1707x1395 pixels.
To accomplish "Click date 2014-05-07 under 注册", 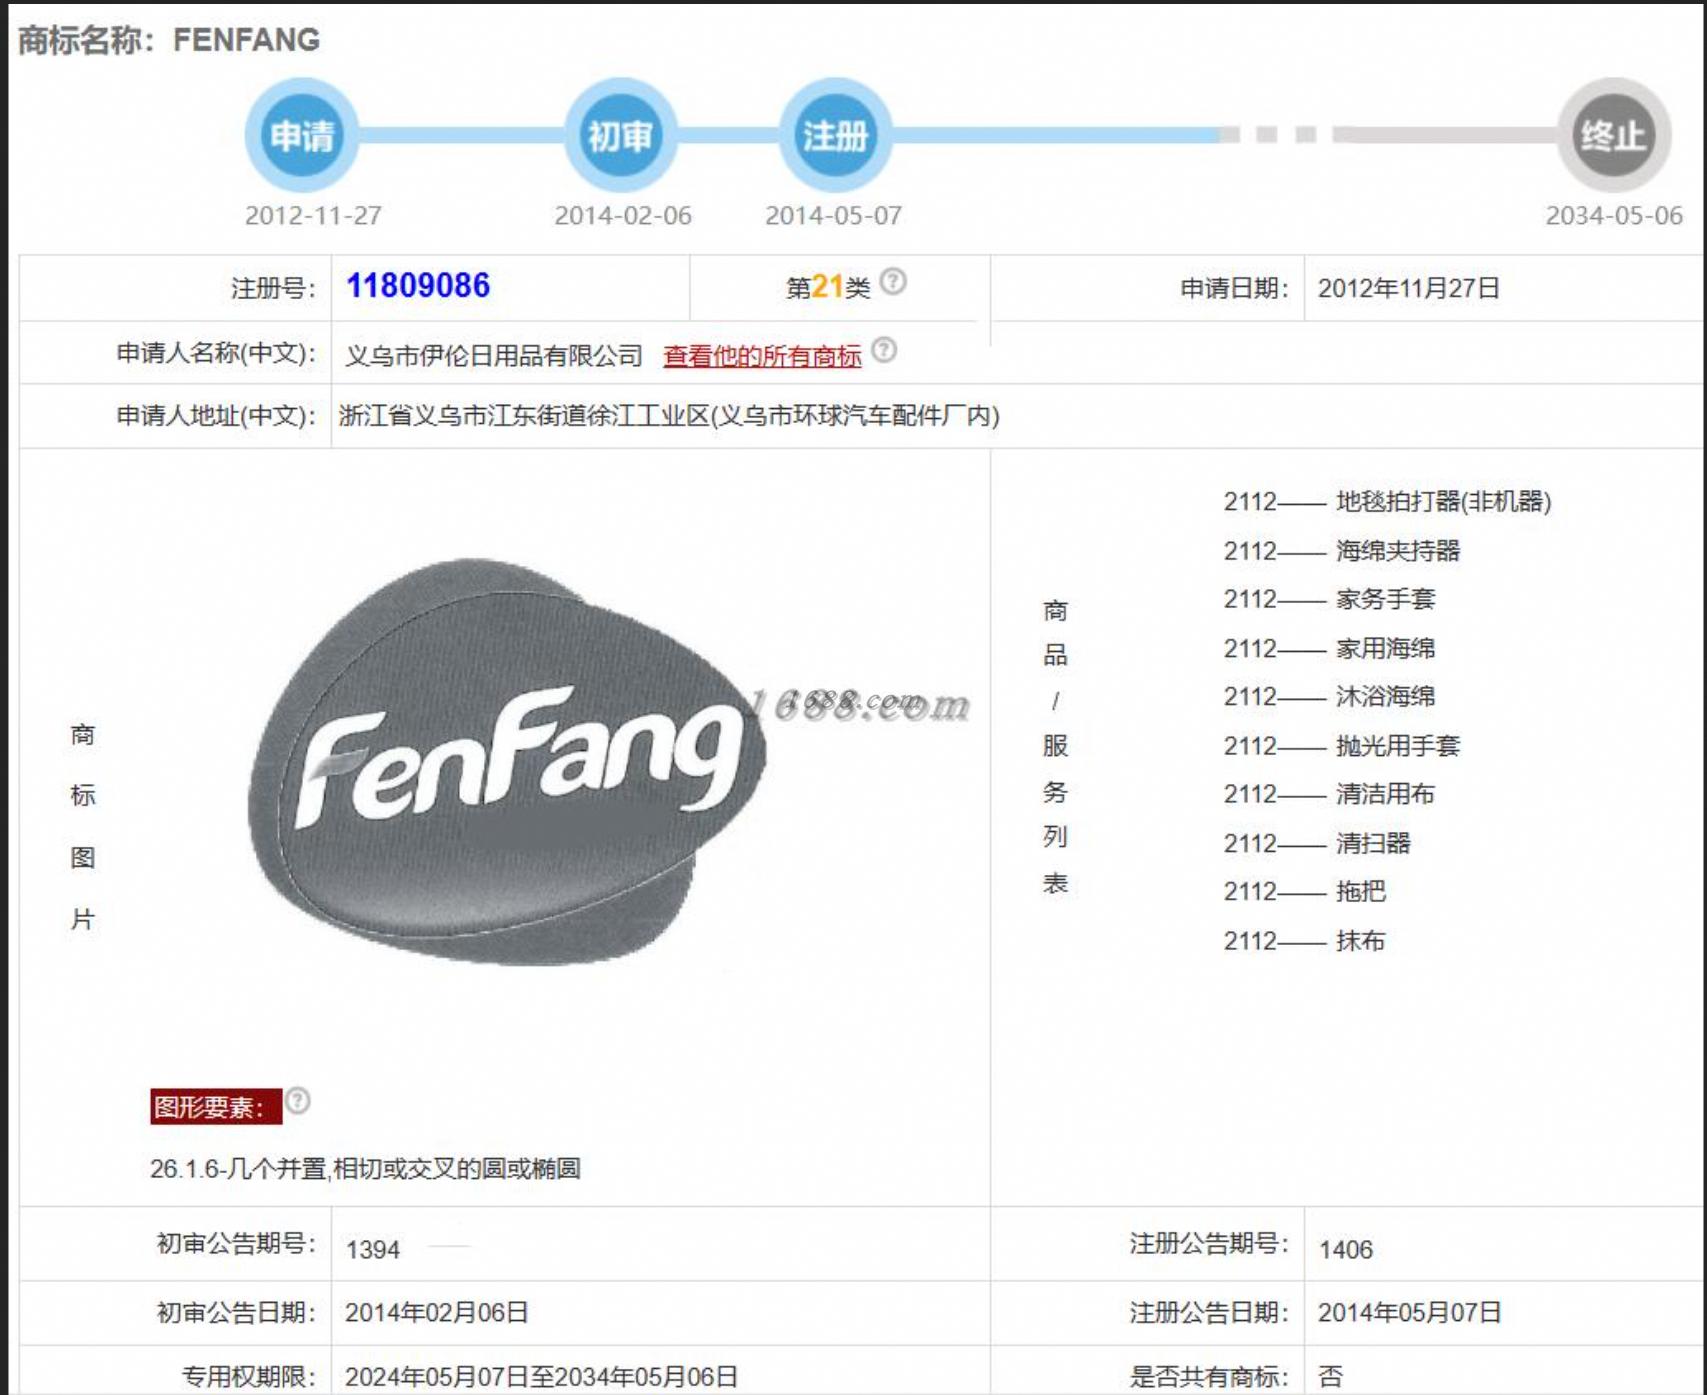I will click(x=833, y=215).
